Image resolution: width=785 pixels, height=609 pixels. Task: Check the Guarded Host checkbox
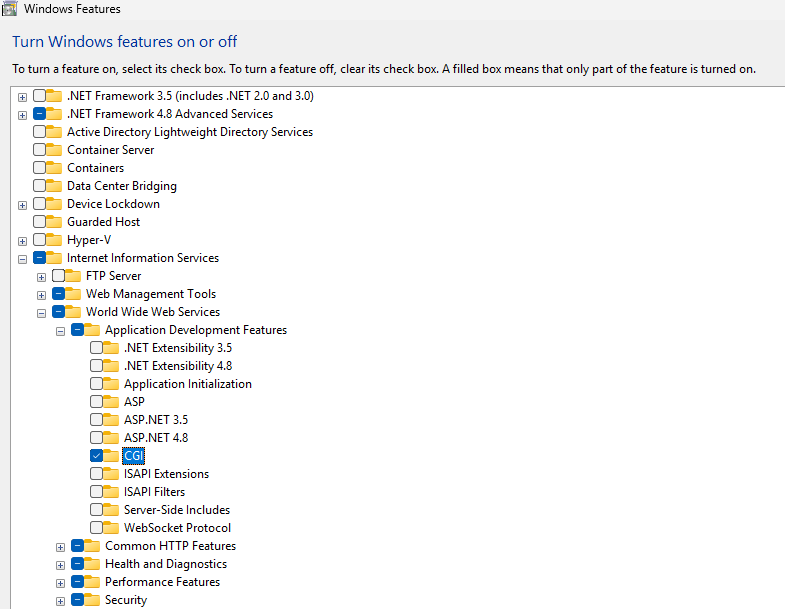40,222
